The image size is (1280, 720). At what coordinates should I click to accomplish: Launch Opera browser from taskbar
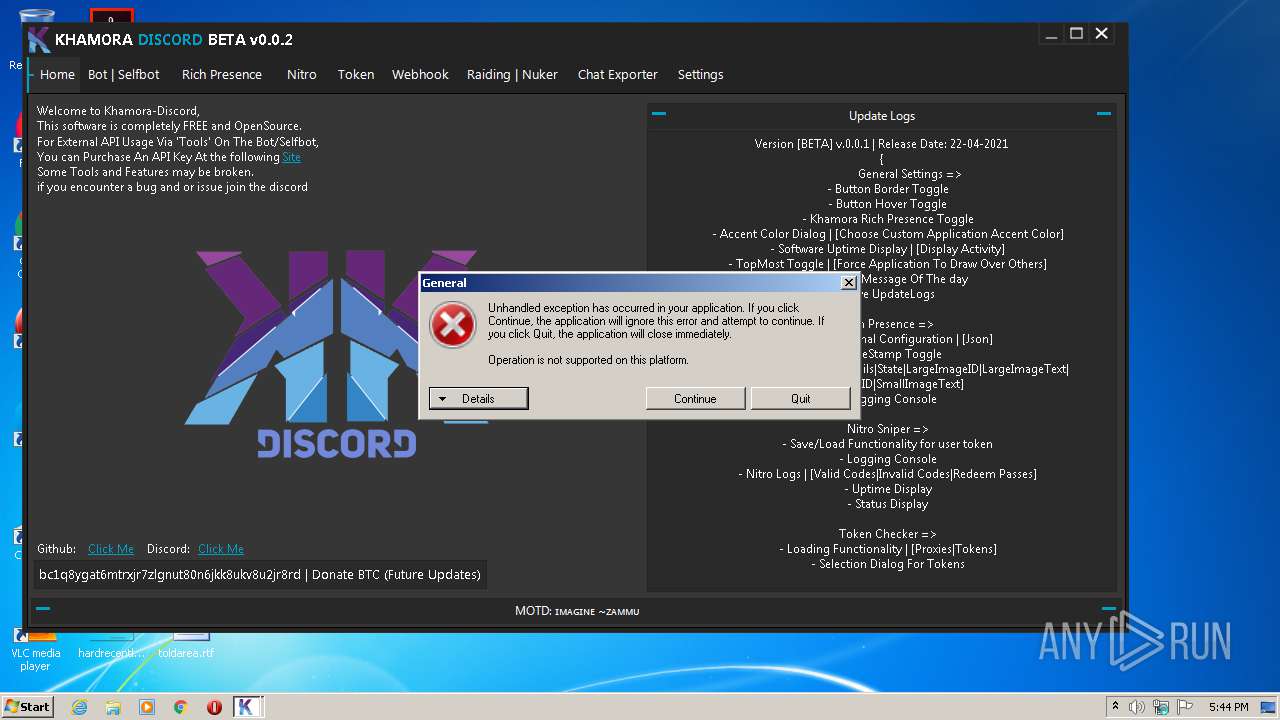214,707
